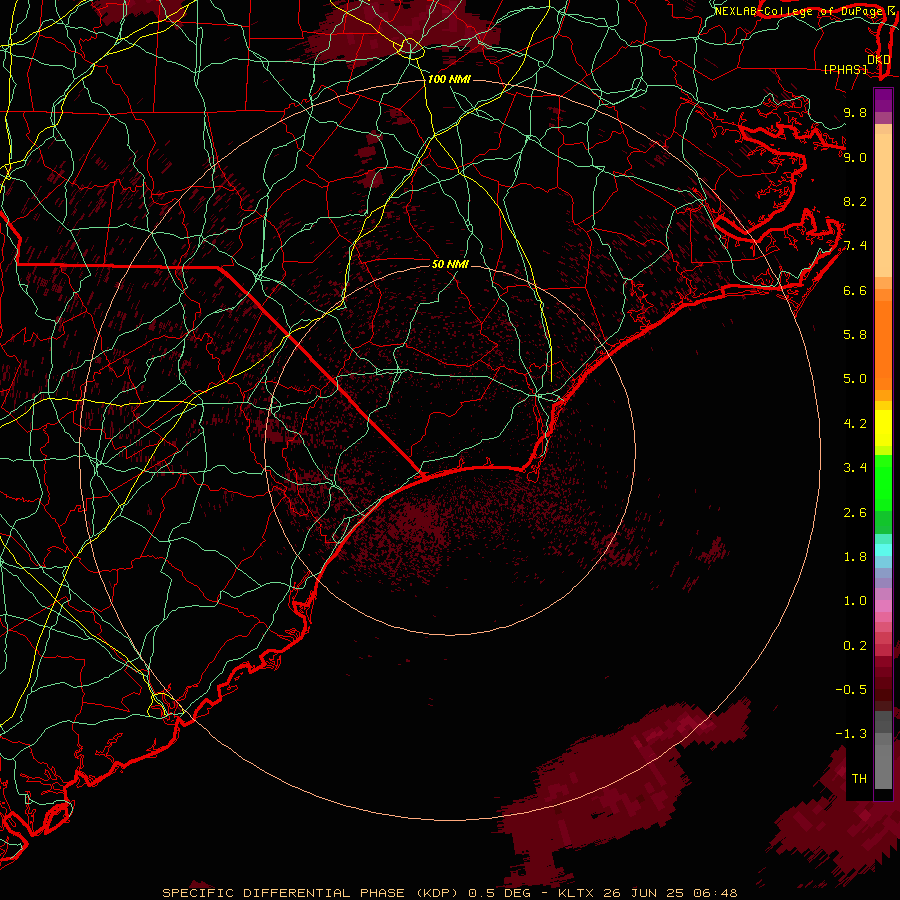The image size is (900, 900).
Task: Pick the bright green band on the color scale
Action: coord(883,483)
